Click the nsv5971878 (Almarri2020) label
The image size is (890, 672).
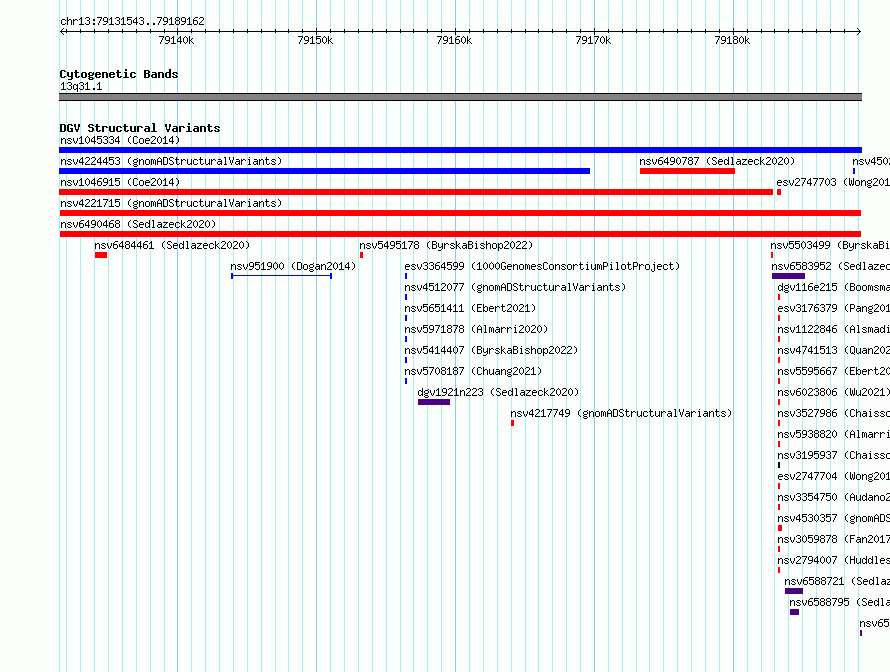[x=476, y=329]
